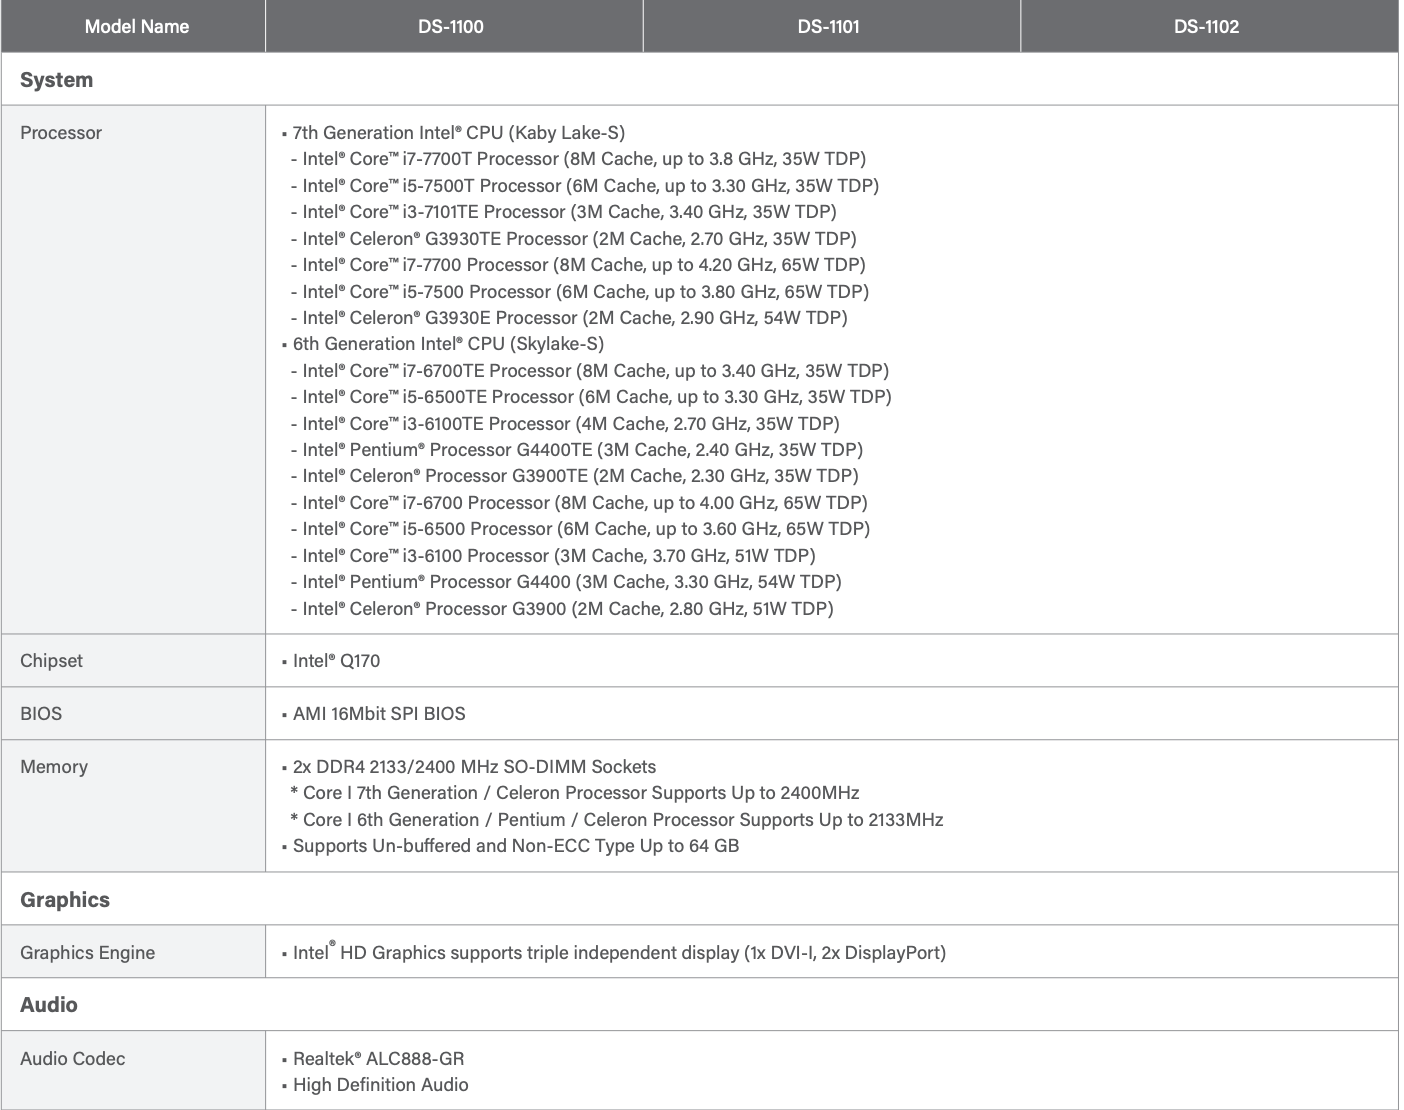Click the DS-1100 column header
1404x1110 pixels.
click(451, 27)
